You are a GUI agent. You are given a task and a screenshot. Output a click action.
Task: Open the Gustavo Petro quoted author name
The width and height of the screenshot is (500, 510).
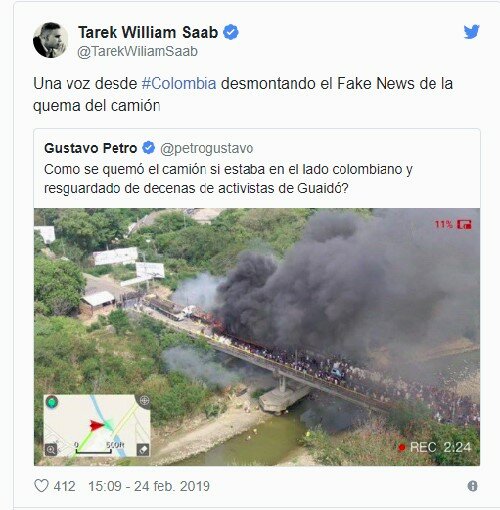pyautogui.click(x=90, y=148)
